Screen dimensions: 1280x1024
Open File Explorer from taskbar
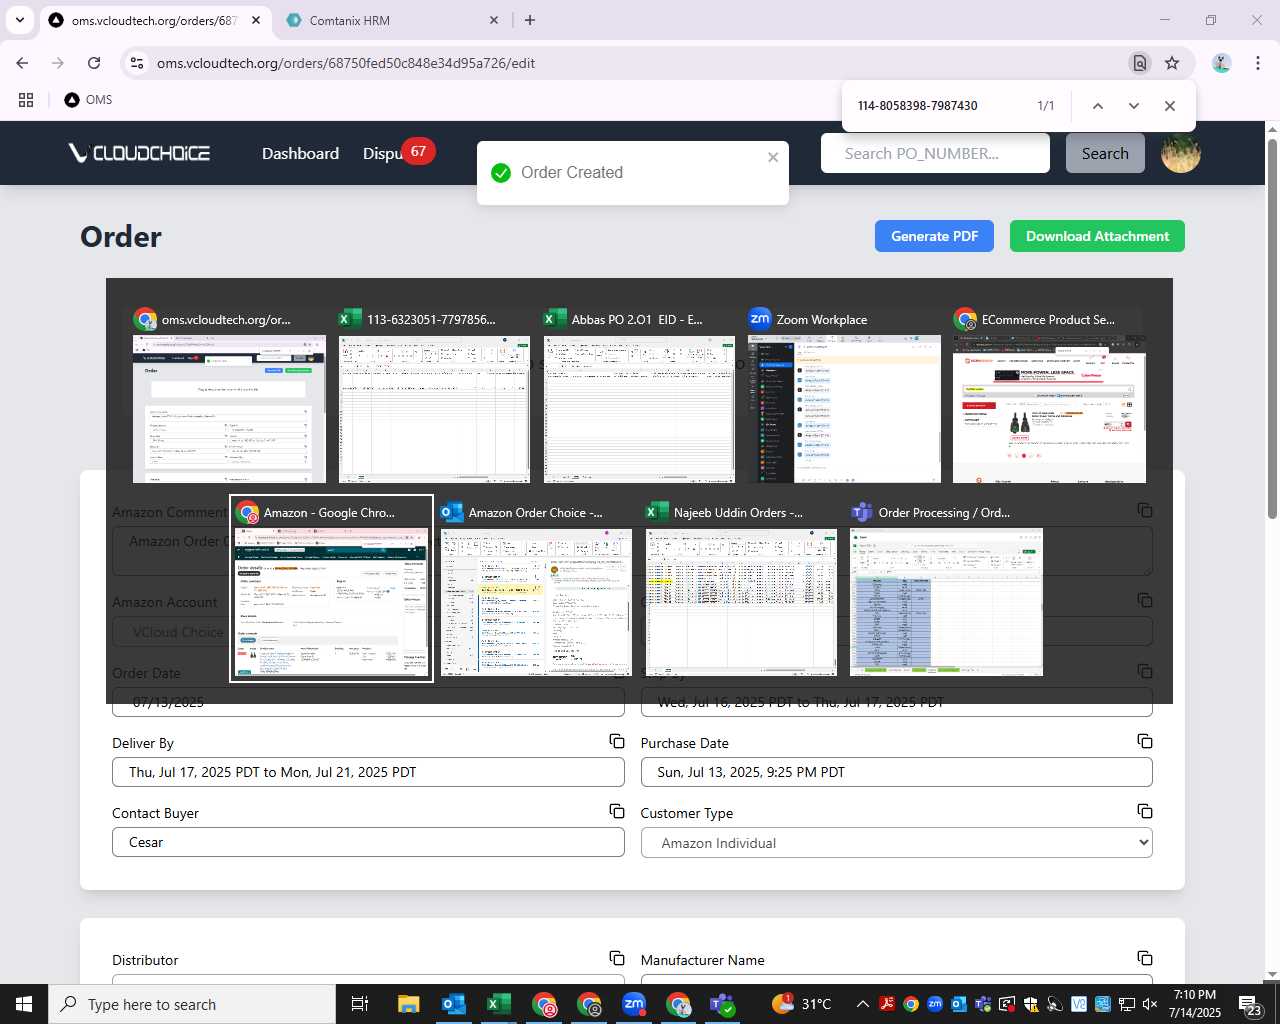coord(408,1004)
